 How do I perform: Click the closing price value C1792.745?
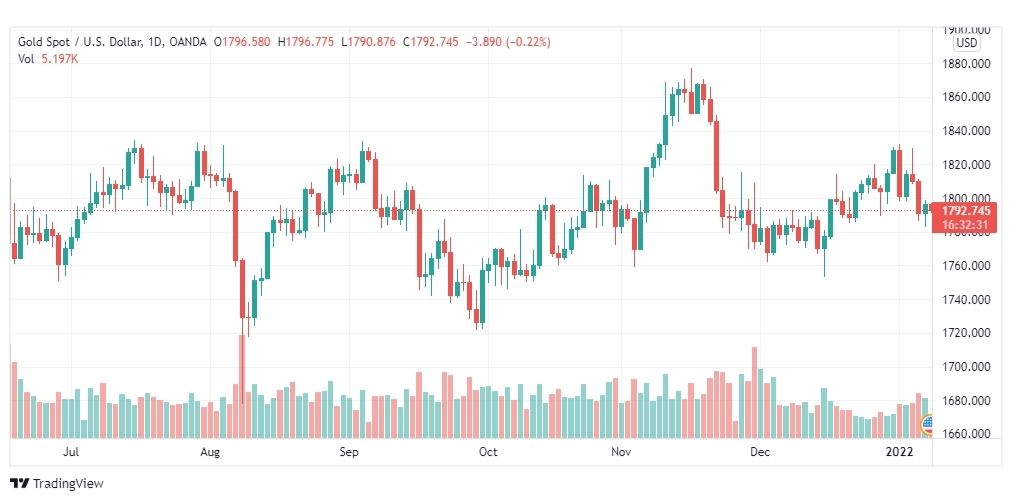click(x=430, y=42)
